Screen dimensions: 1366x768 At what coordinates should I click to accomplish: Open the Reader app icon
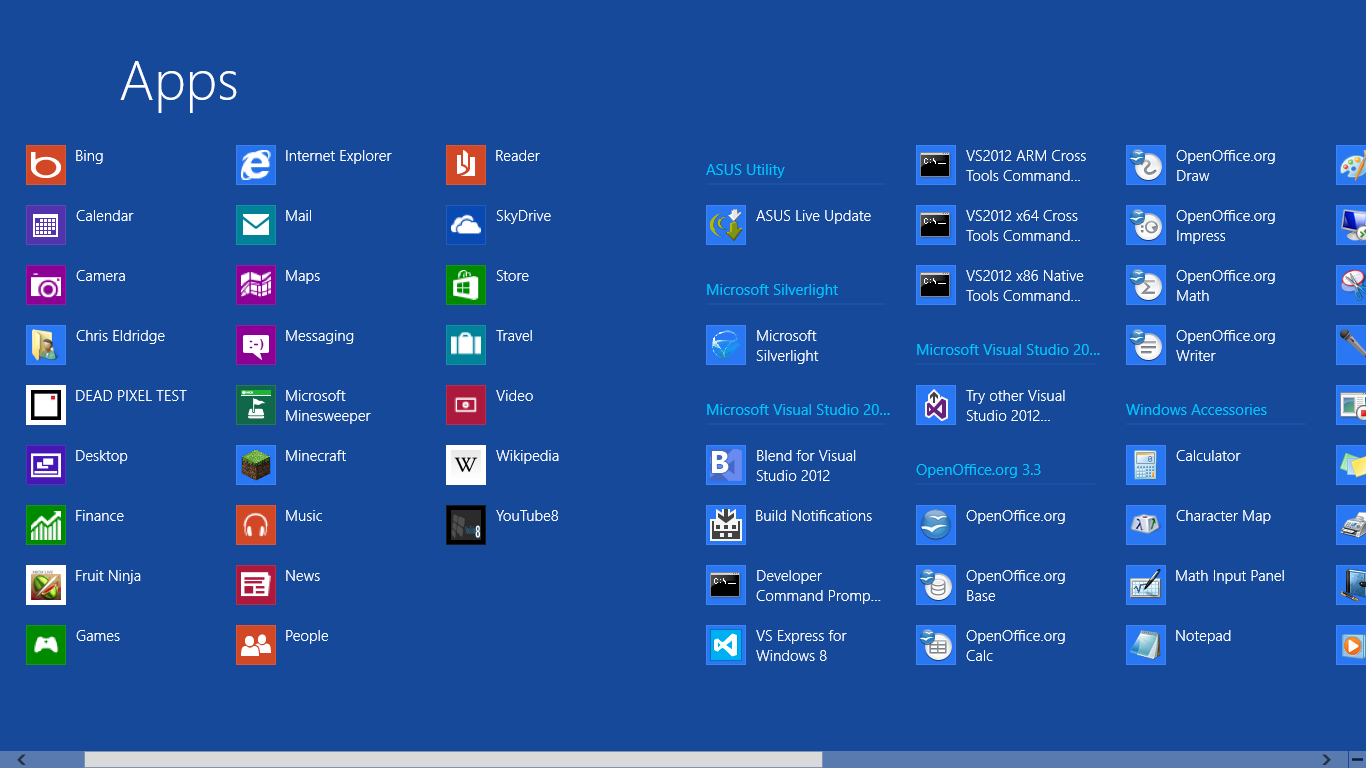(466, 165)
